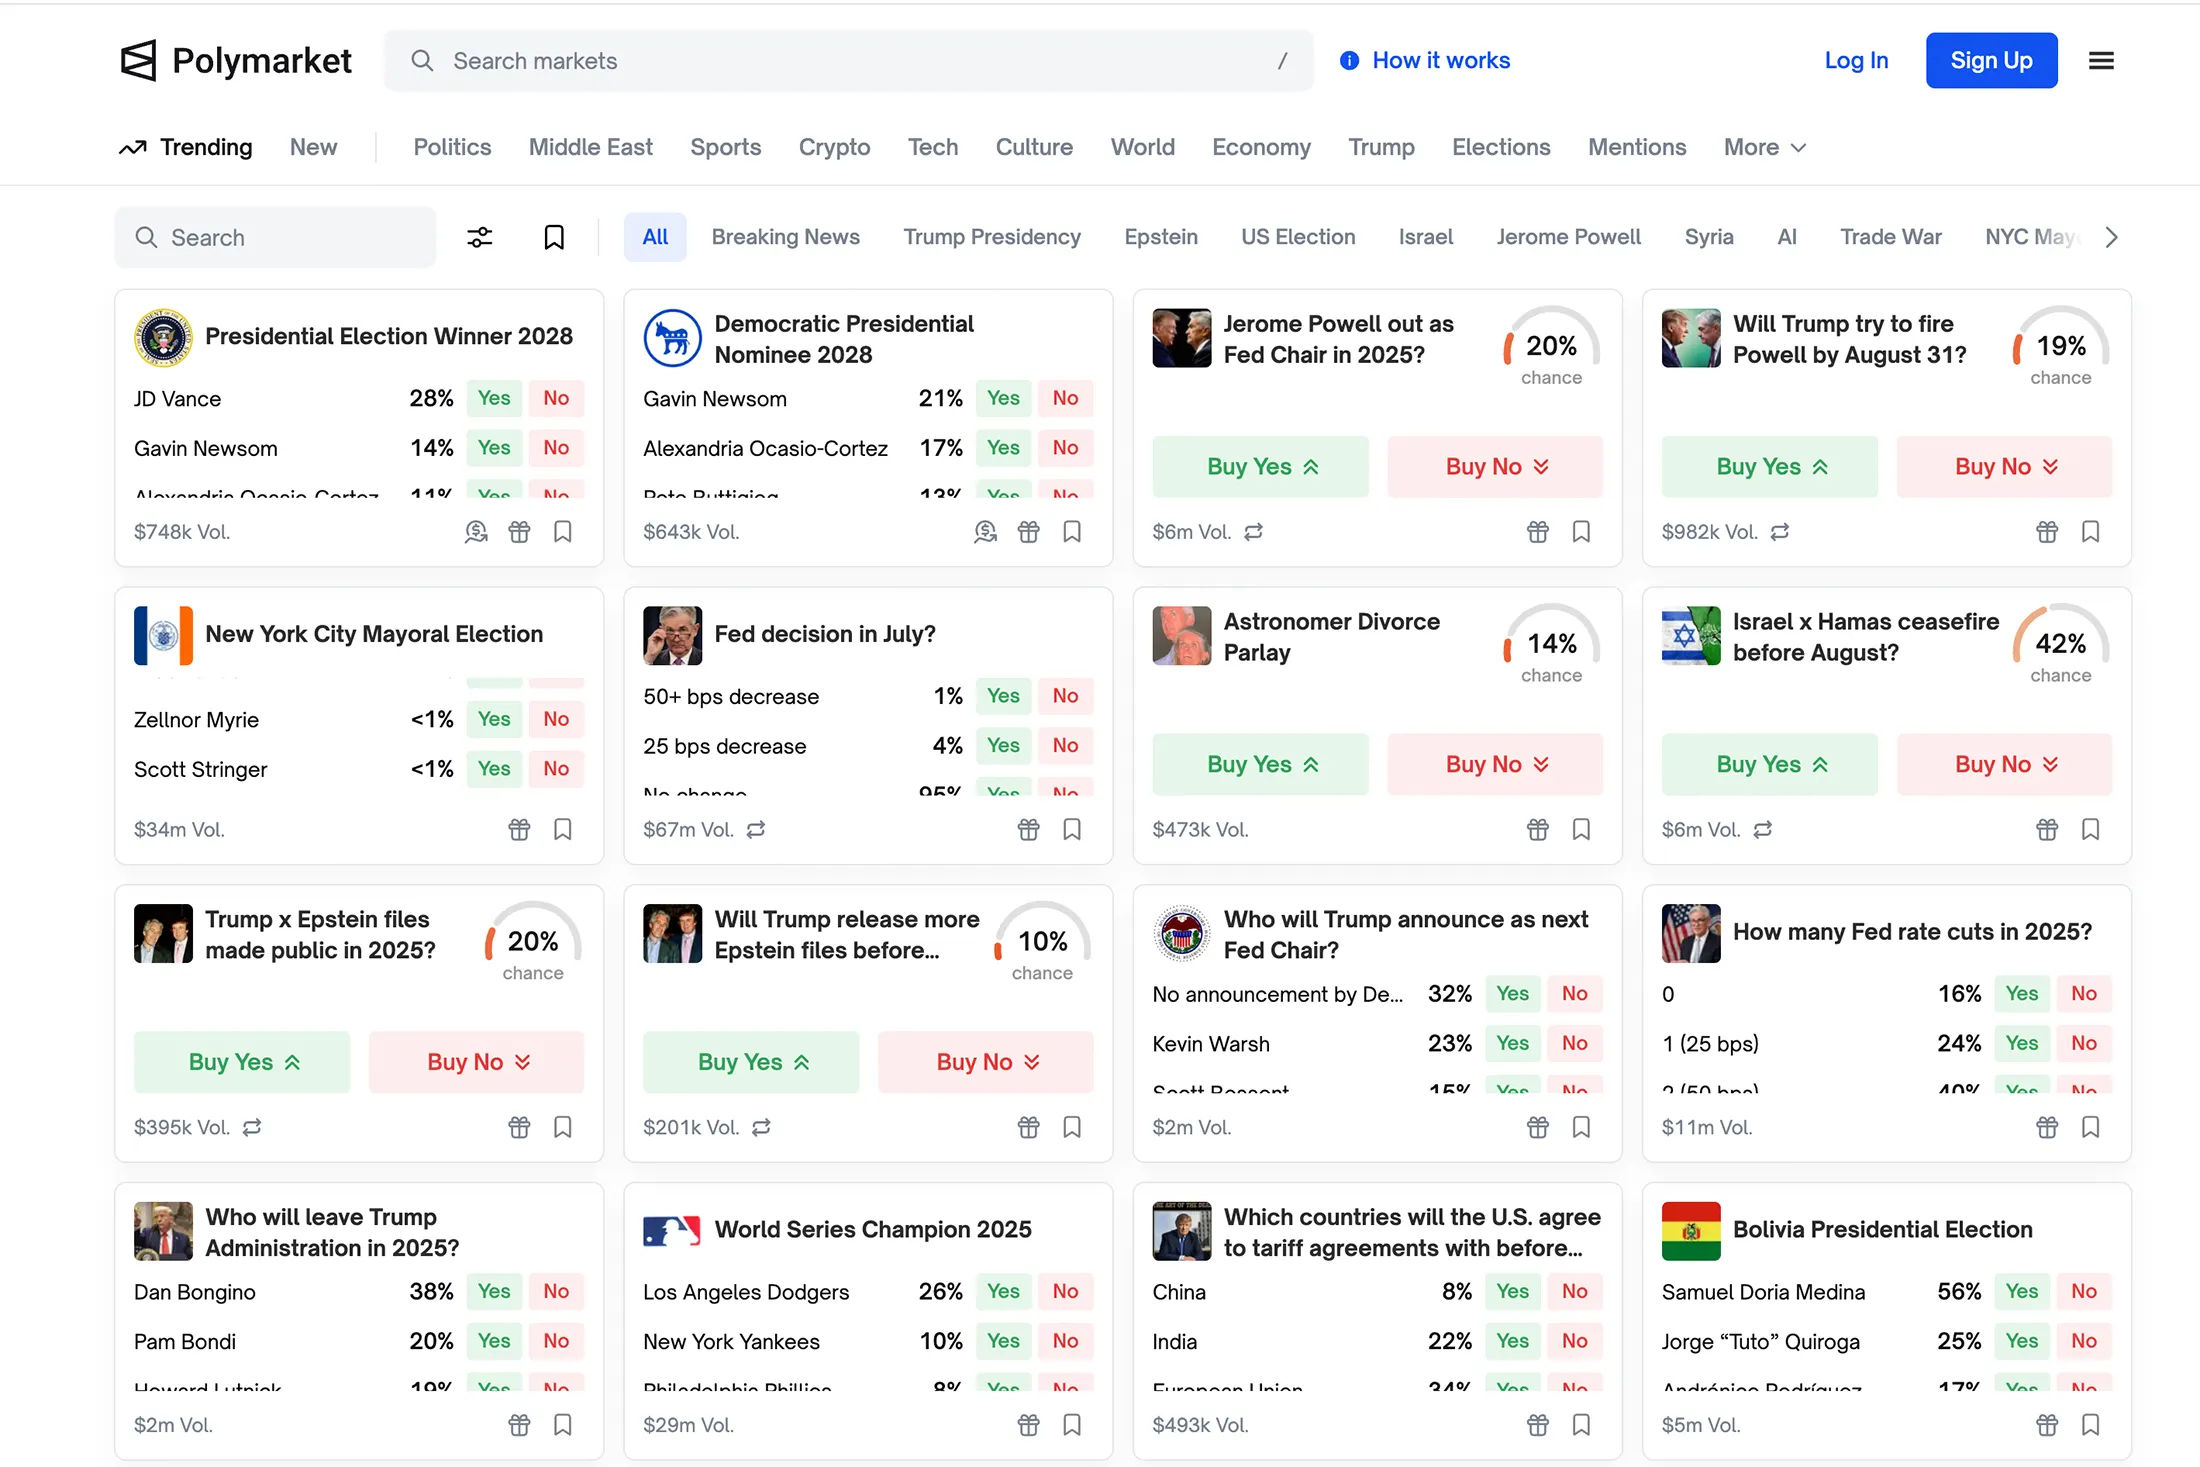This screenshot has height=1467, width=2200.
Task: Open the filter settings sliders icon
Action: click(x=480, y=237)
